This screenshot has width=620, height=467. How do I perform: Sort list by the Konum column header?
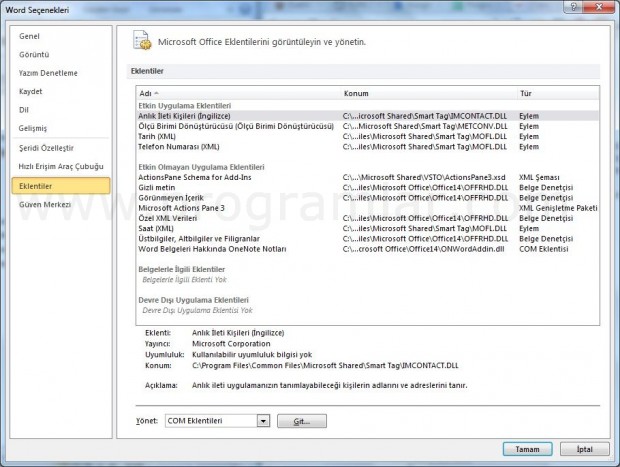point(429,93)
